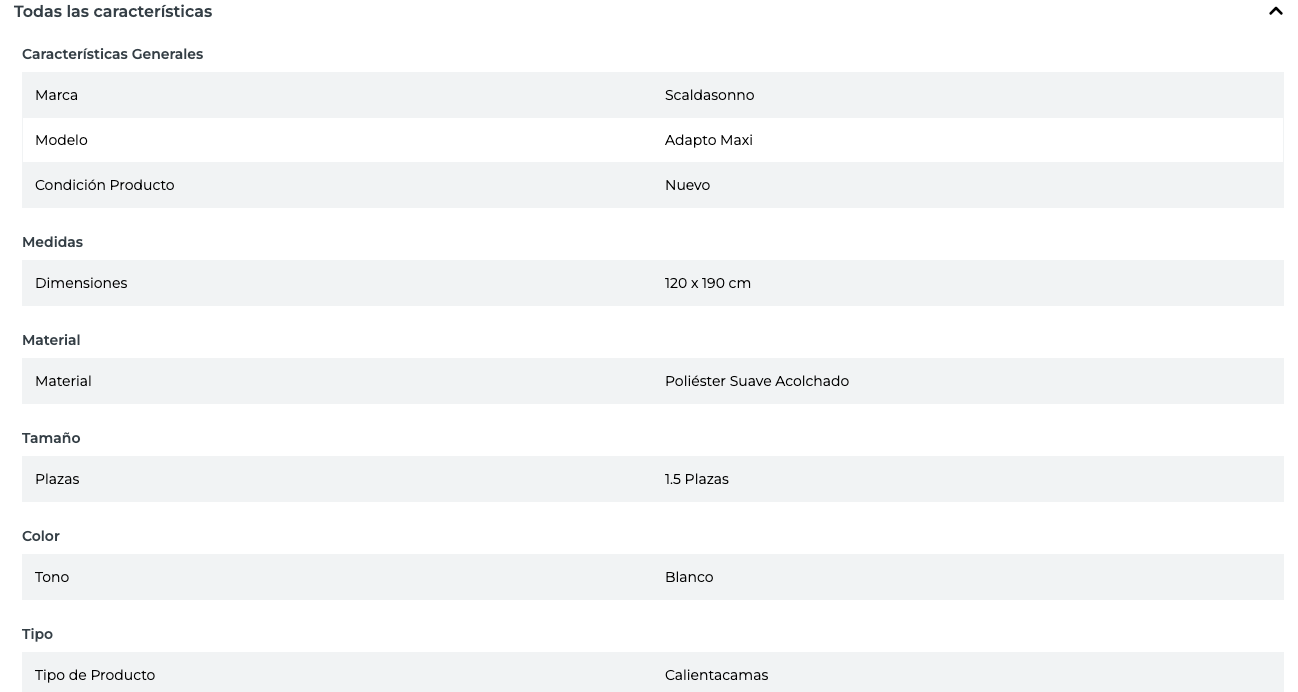Click the Tamaño section heading
The image size is (1298, 692).
pyautogui.click(x=51, y=438)
